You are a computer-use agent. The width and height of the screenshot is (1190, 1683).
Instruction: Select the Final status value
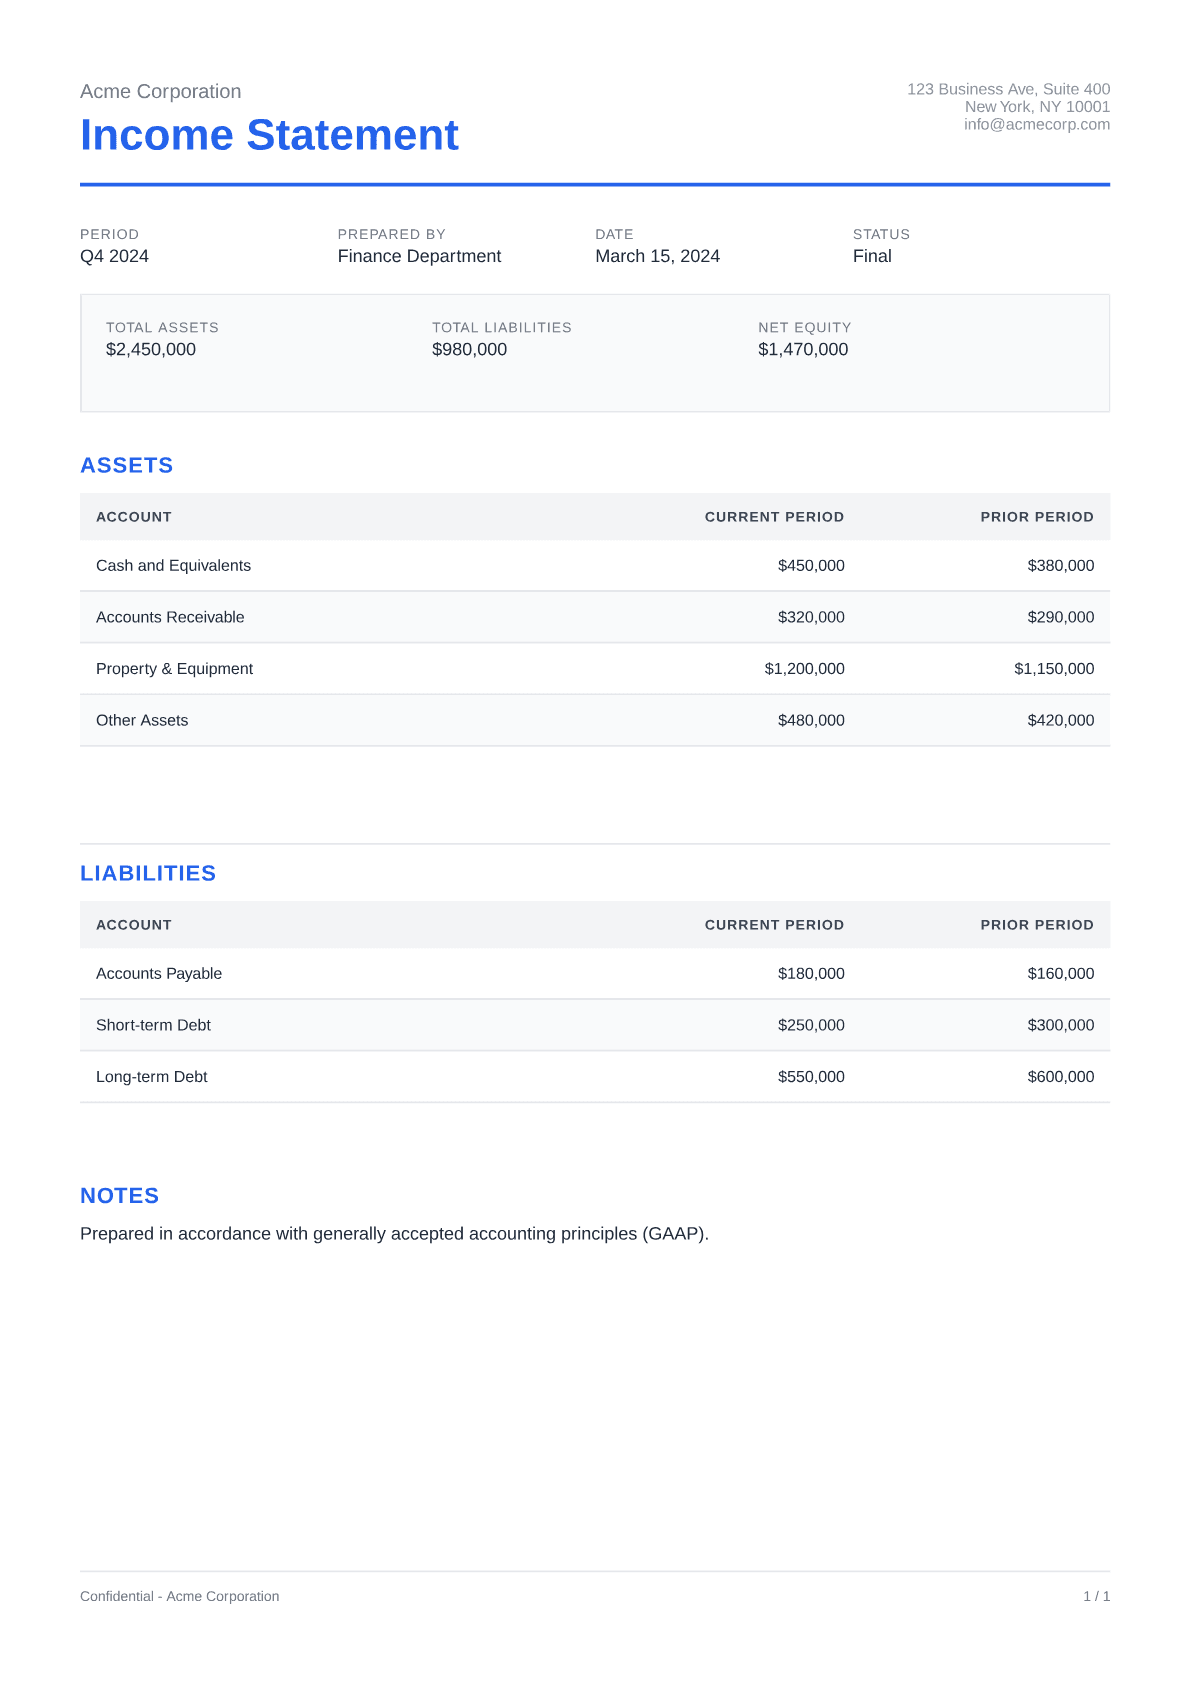click(872, 256)
